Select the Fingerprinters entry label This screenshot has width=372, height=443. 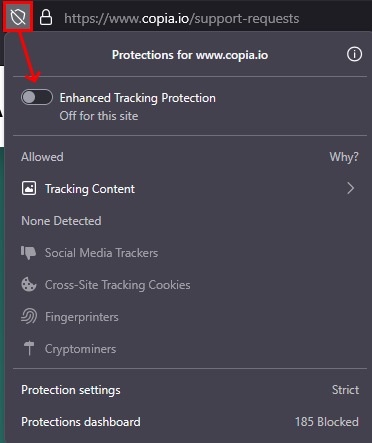[x=82, y=317]
